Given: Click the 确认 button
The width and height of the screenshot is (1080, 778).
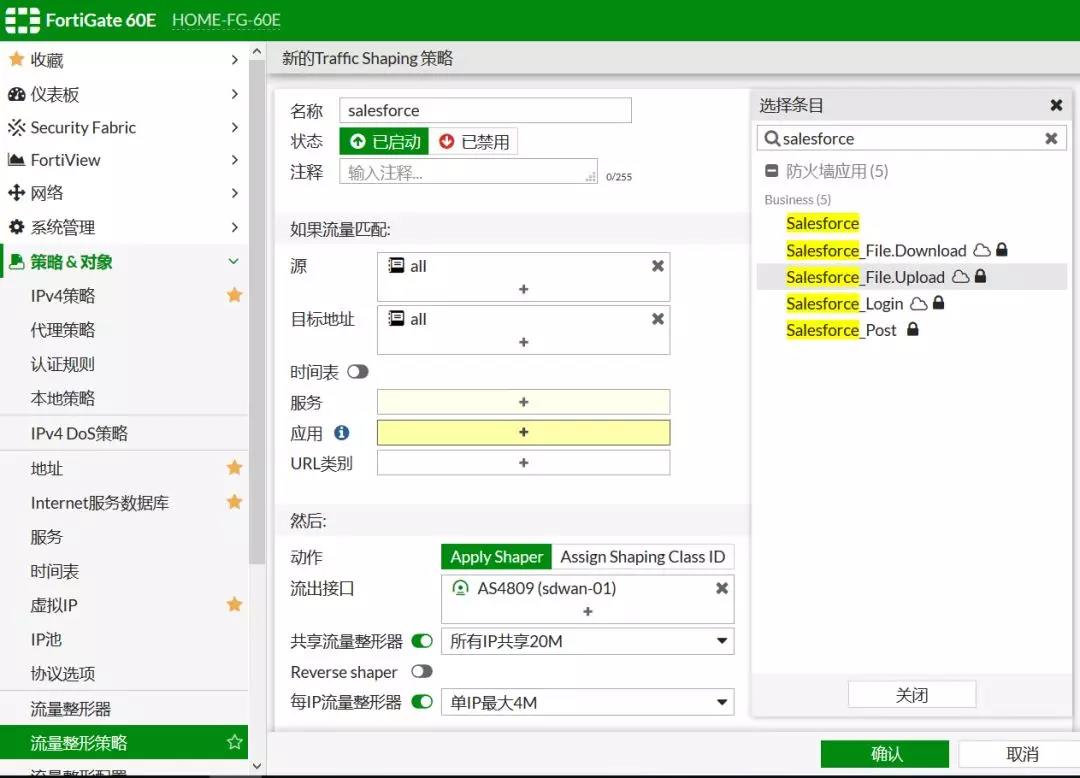Looking at the screenshot, I should point(885,754).
